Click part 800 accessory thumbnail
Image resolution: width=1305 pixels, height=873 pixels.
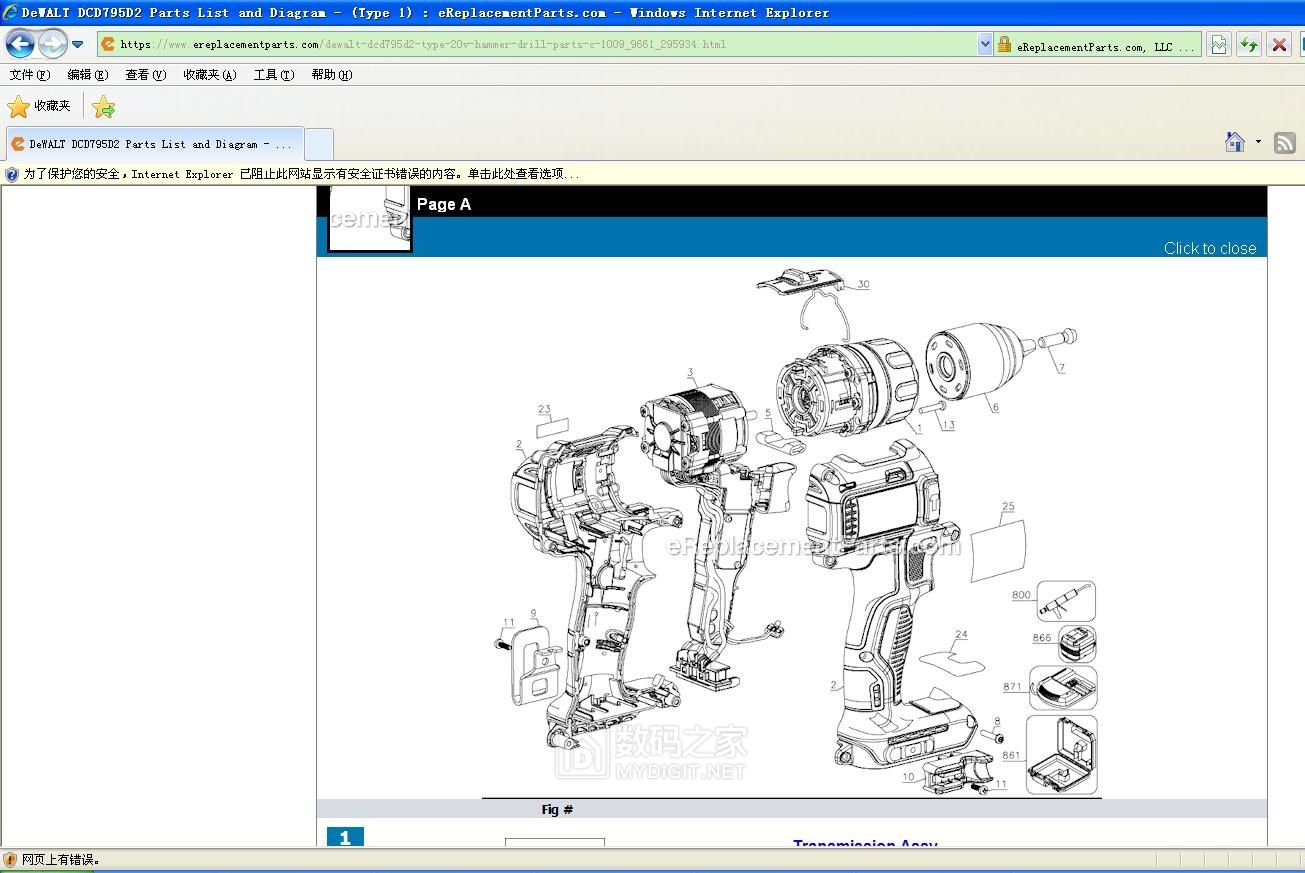pos(1066,601)
